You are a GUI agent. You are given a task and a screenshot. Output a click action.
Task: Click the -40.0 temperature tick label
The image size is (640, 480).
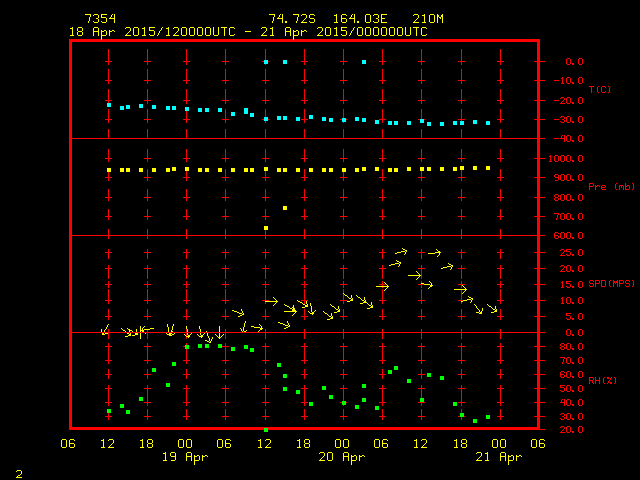(x=567, y=139)
